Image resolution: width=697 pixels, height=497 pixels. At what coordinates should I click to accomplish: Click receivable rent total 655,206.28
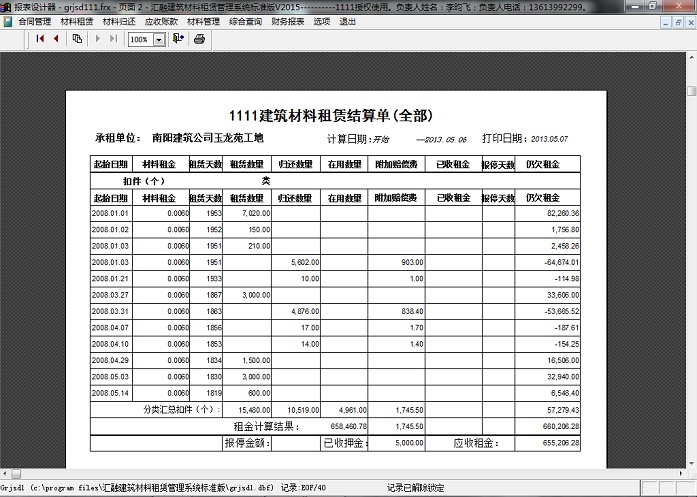(x=561, y=443)
